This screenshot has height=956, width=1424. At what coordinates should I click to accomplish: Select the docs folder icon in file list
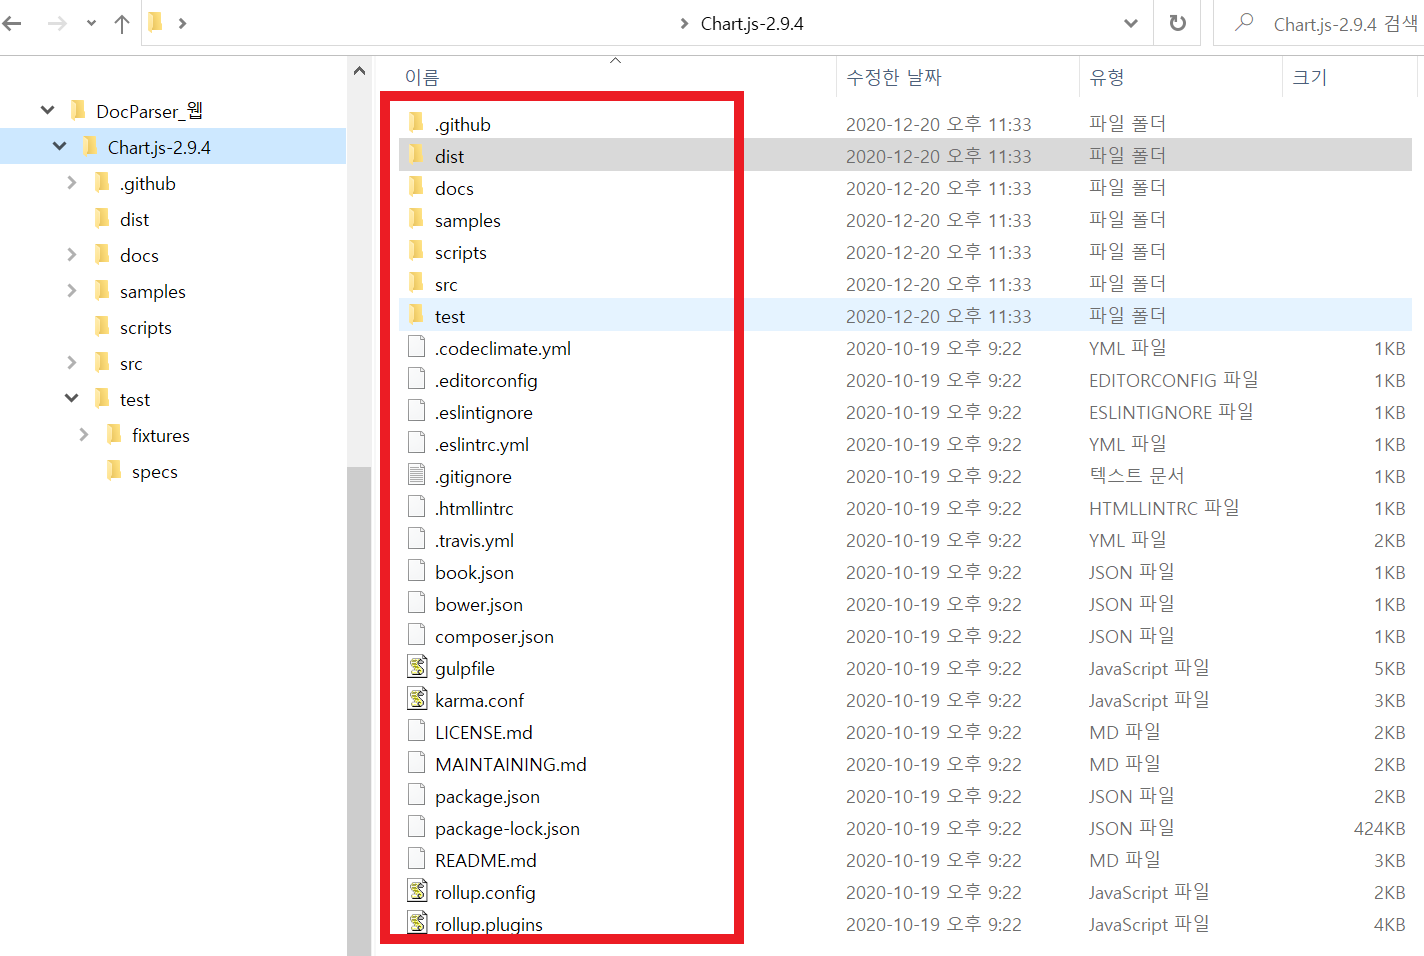(x=417, y=187)
